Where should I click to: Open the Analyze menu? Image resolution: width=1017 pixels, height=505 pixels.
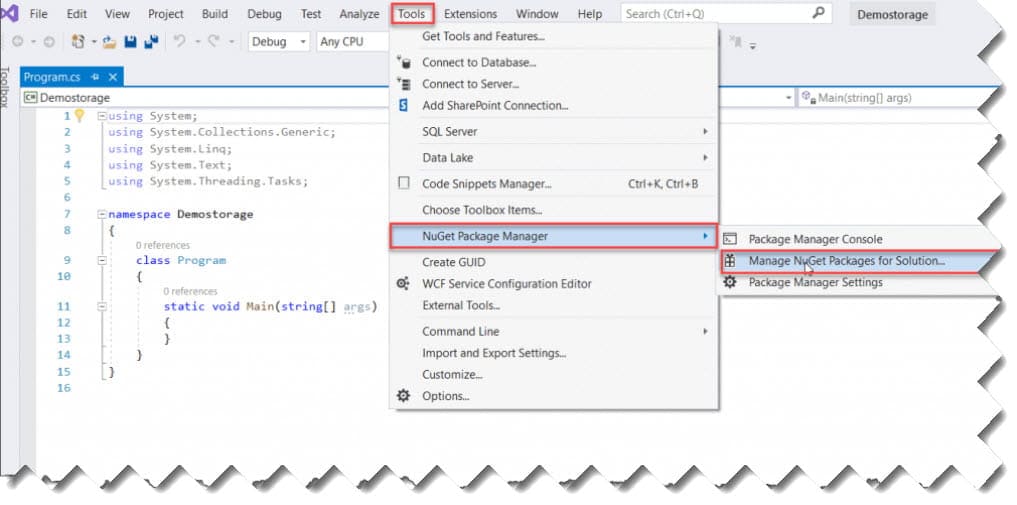tap(359, 14)
